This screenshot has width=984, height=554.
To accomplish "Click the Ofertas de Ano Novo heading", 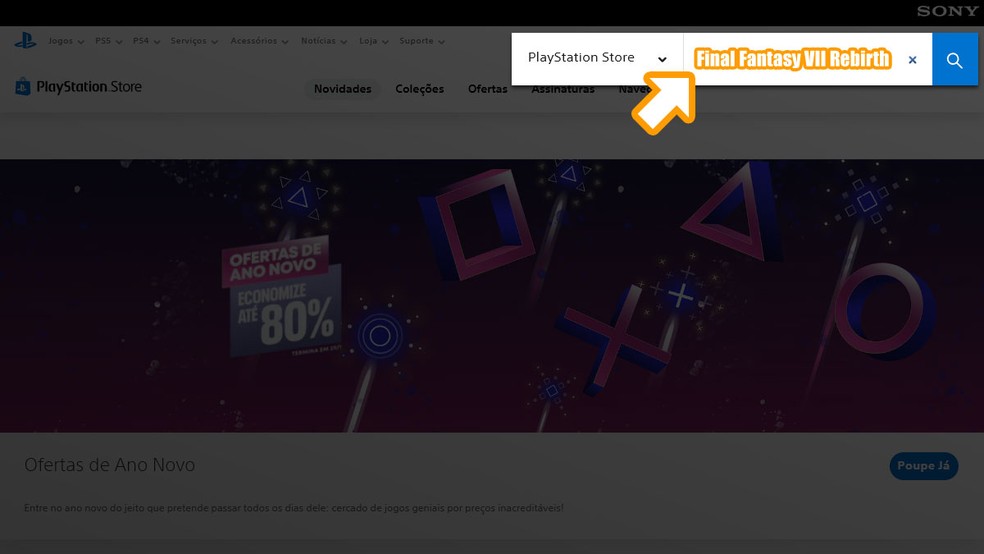I will pos(109,465).
